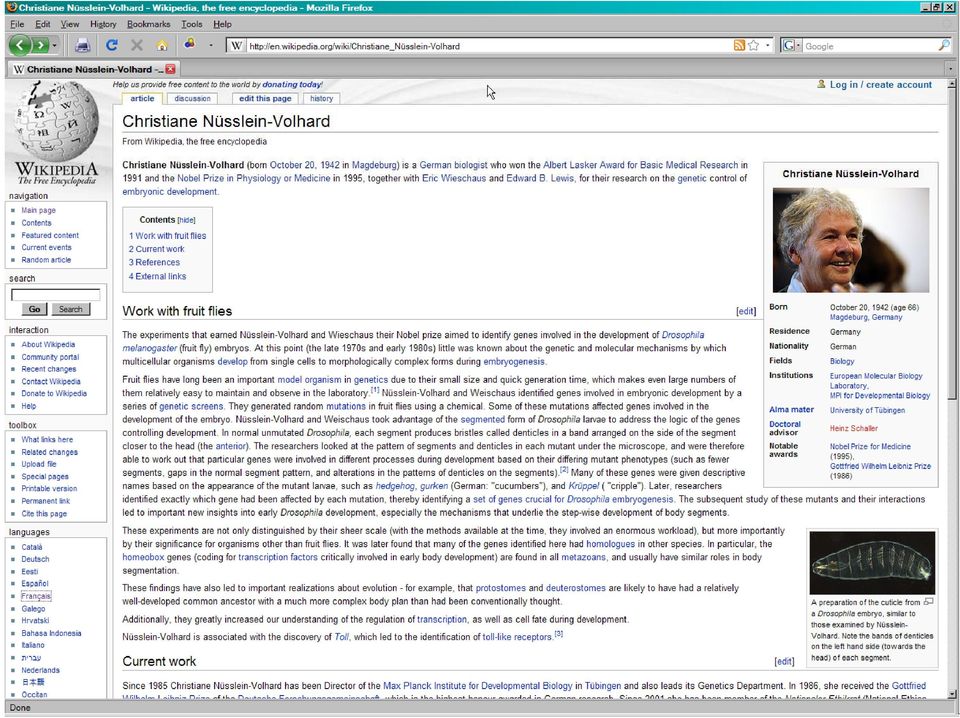Open the Edit menu
The image size is (960, 718).
[x=42, y=24]
